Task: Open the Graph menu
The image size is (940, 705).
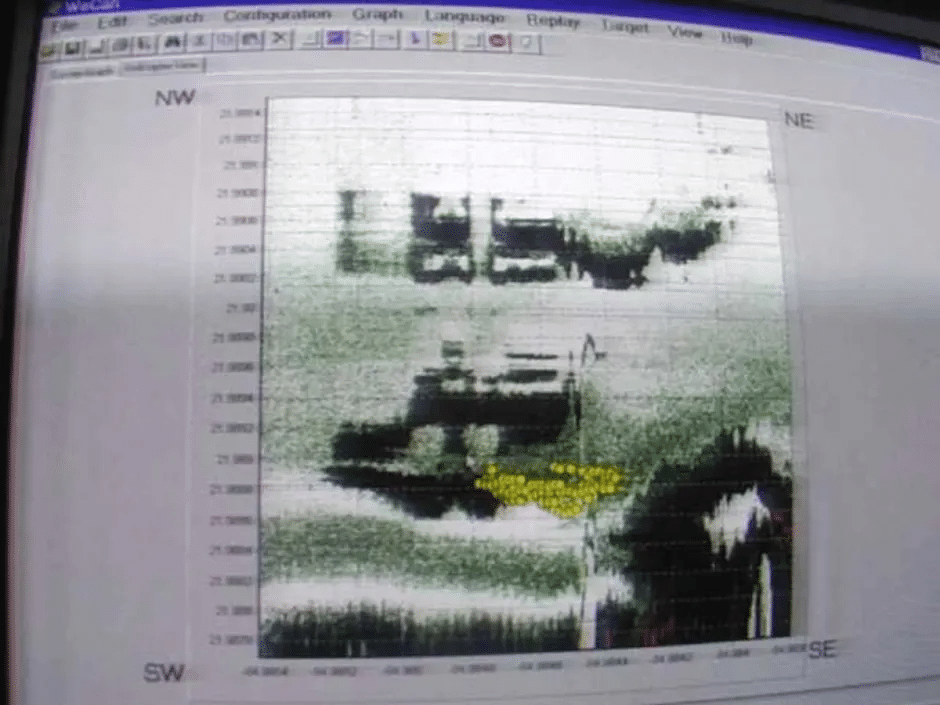Action: 378,15
